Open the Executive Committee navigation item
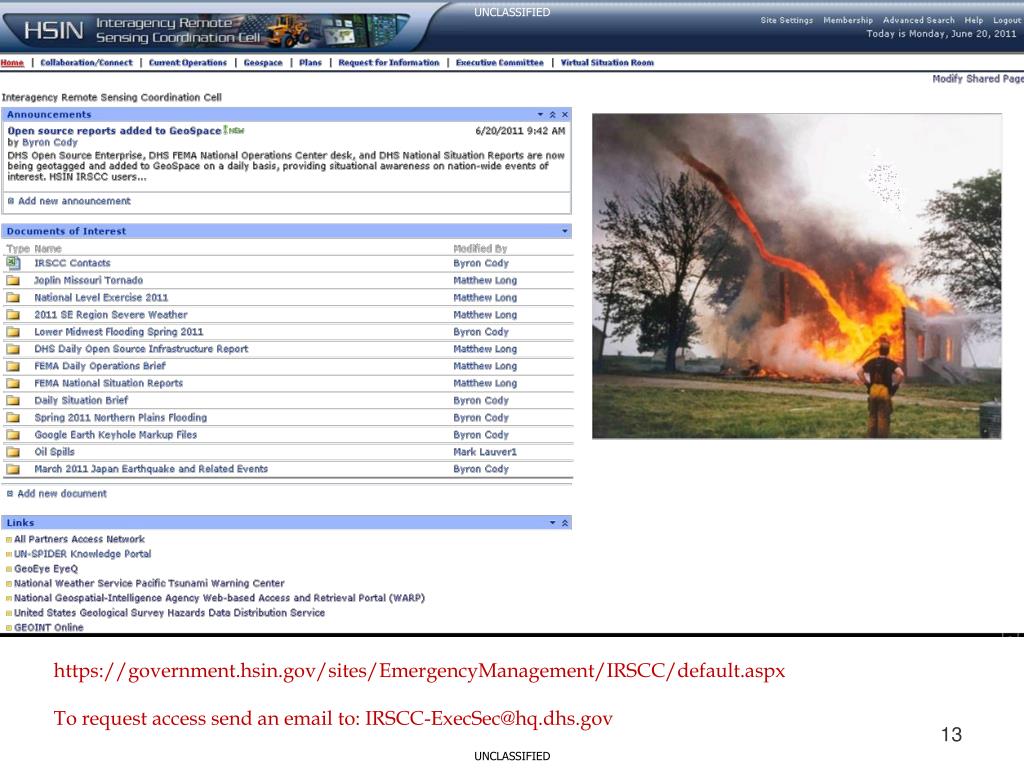The image size is (1024, 768). (500, 63)
